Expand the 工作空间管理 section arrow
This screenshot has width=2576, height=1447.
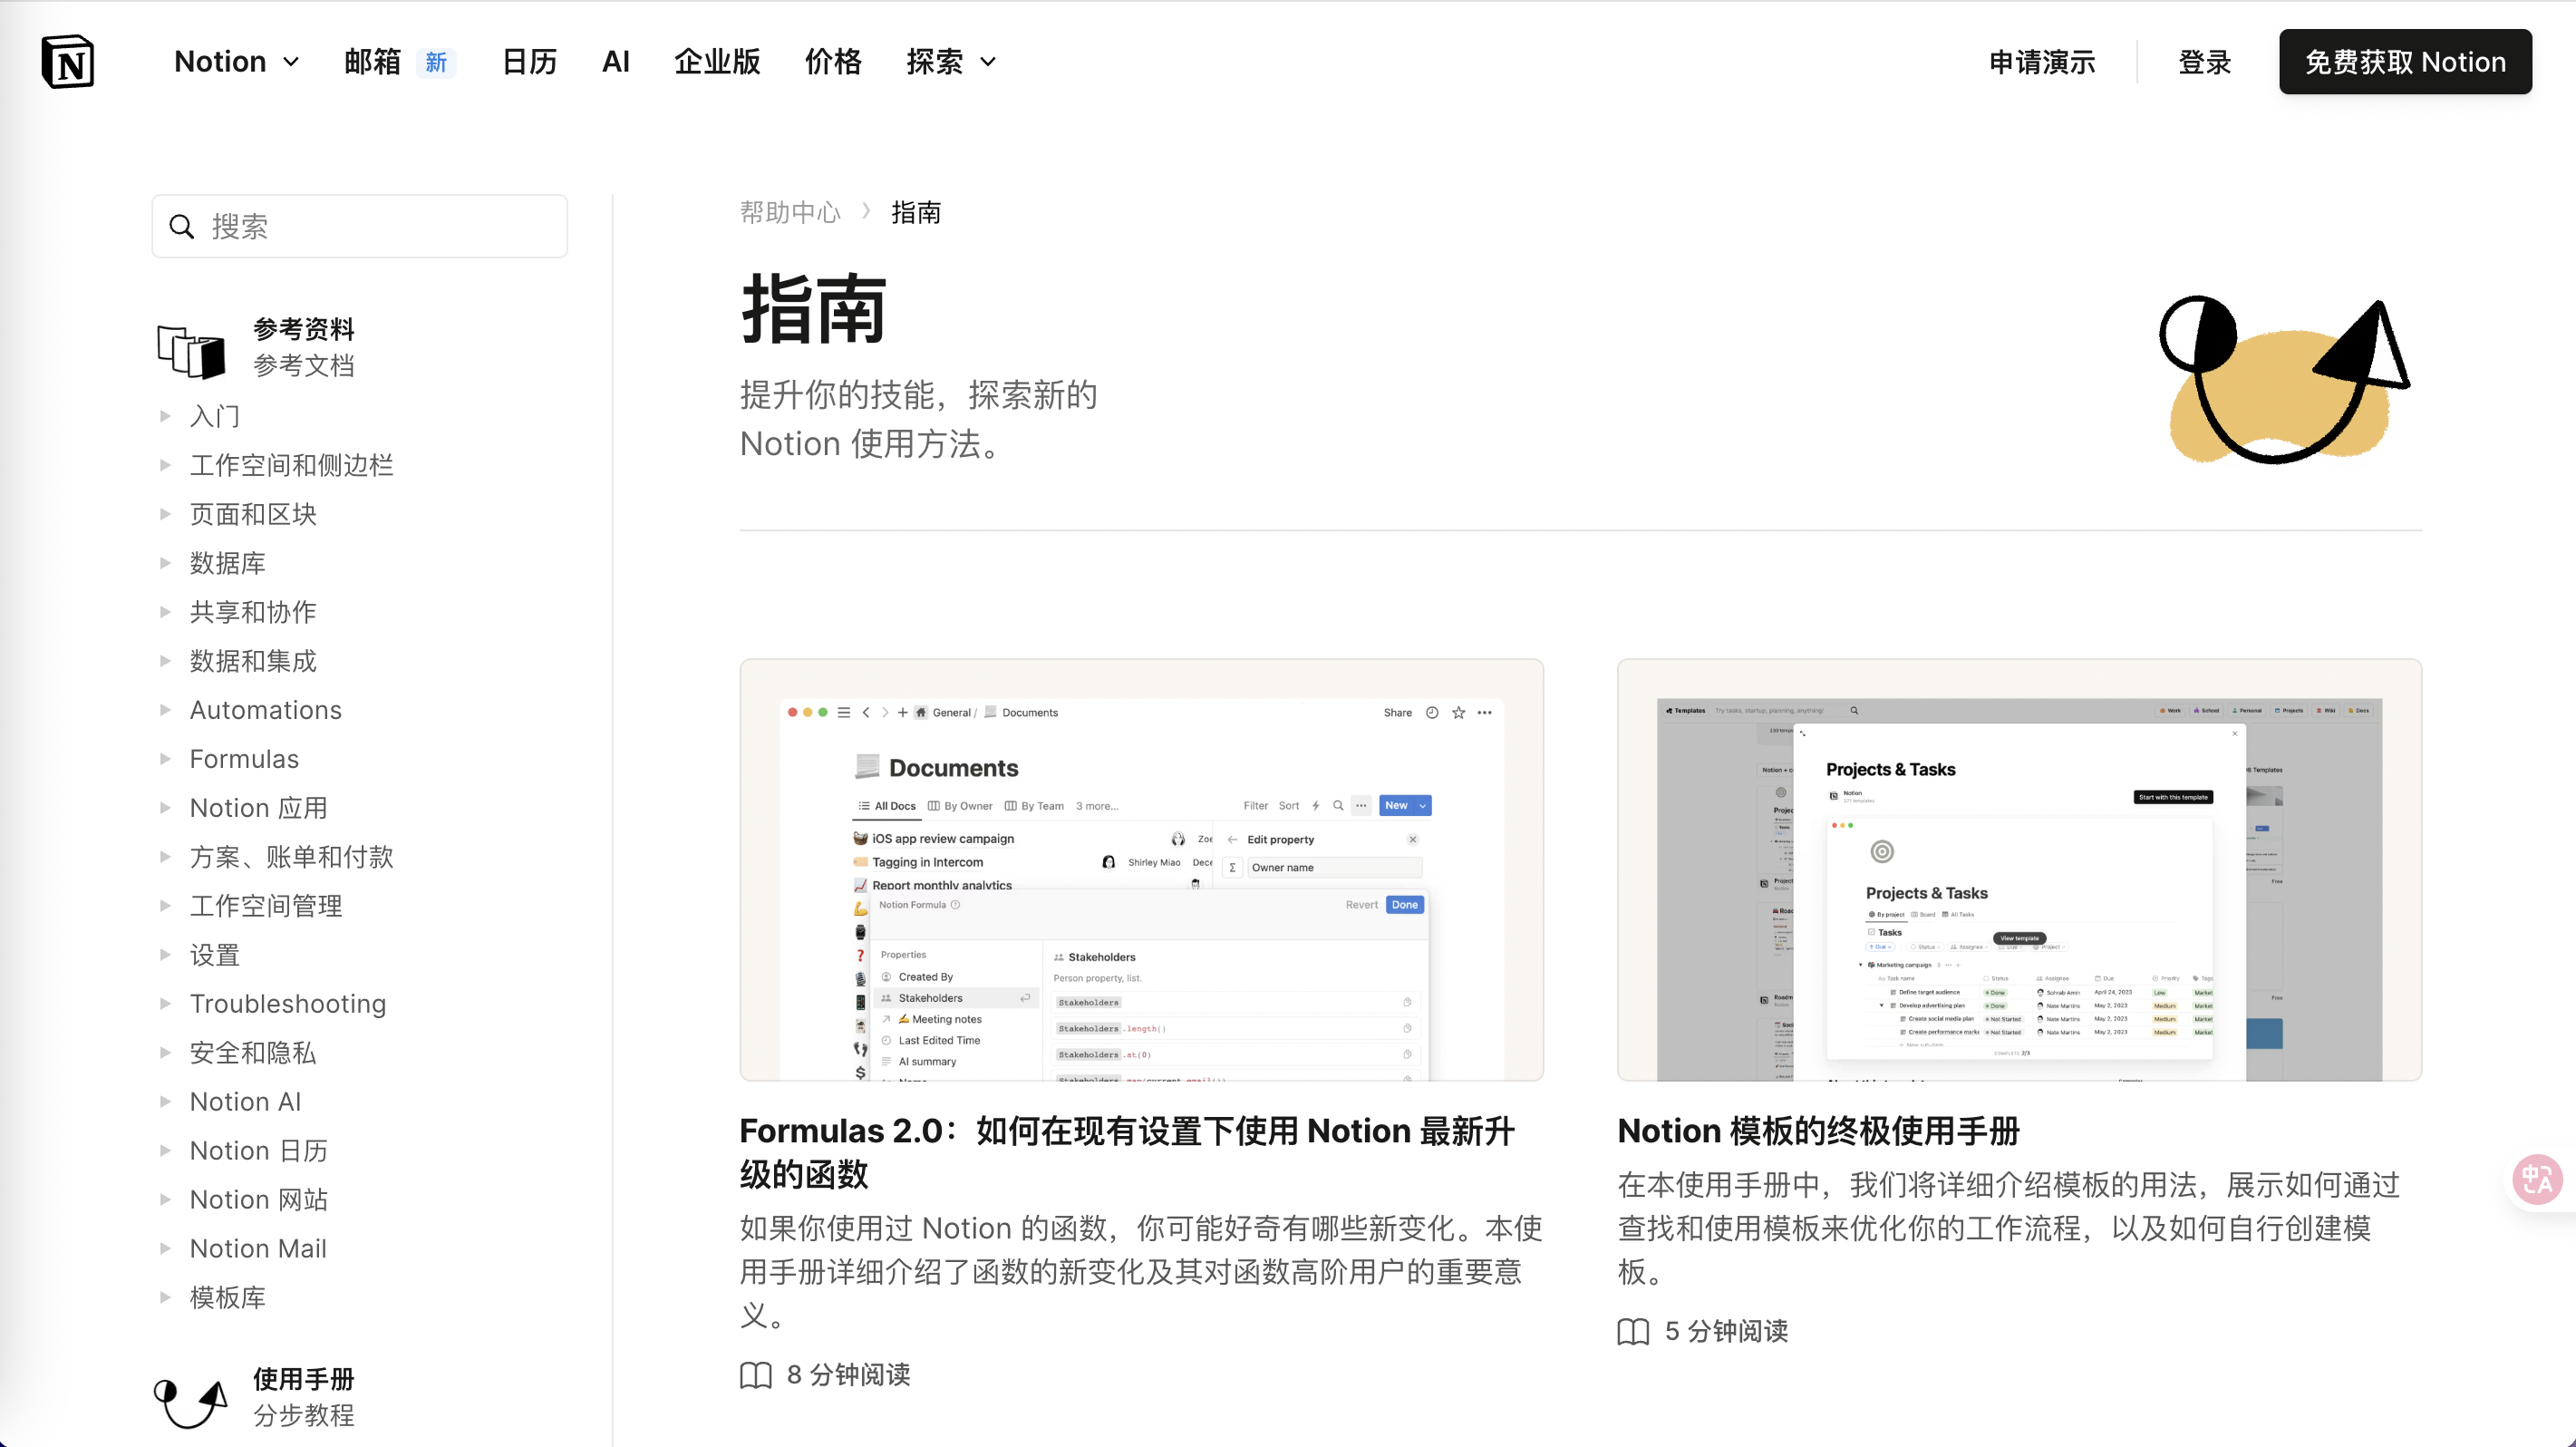point(166,906)
